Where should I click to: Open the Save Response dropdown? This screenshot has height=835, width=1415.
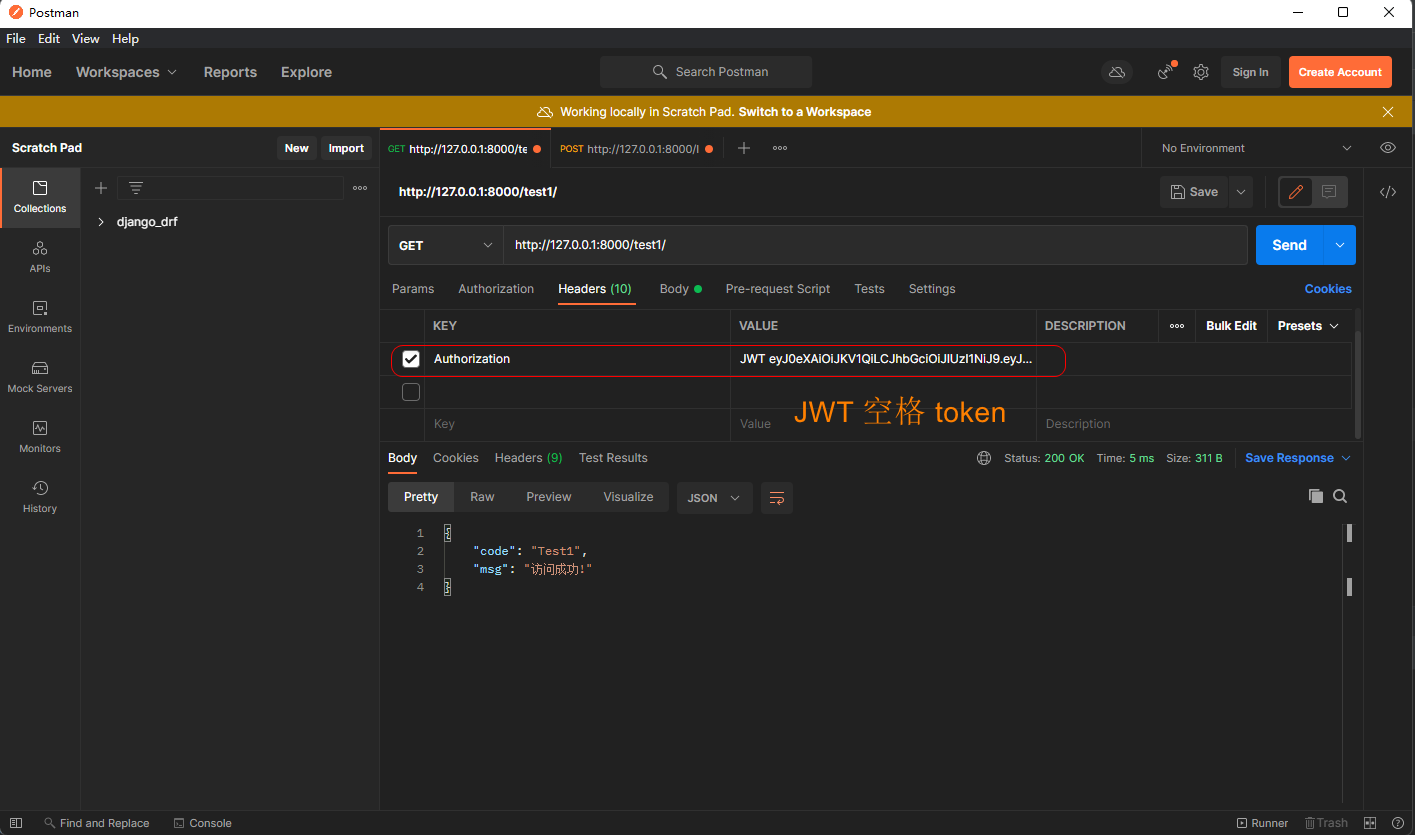[x=1298, y=458]
